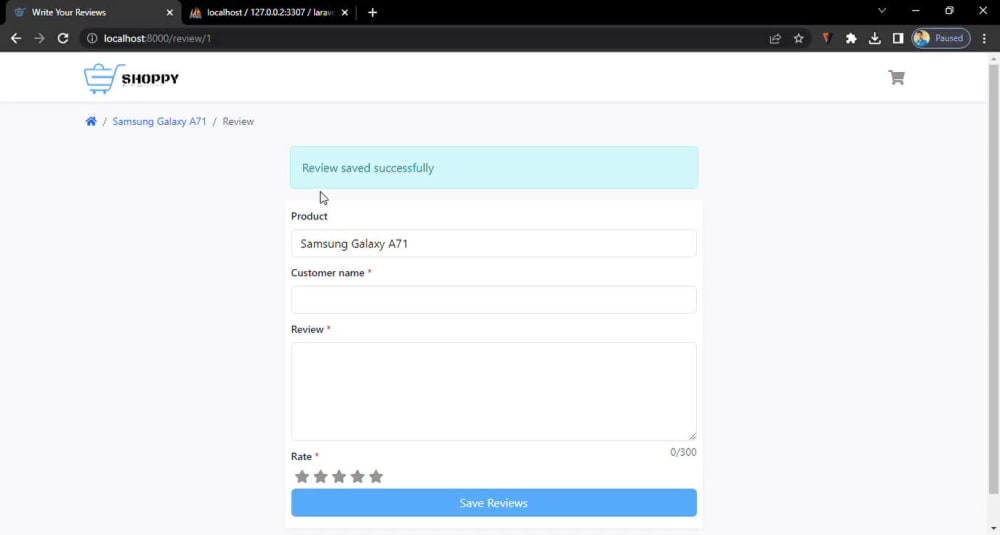
Task: Go back in browser history
Action: pos(16,38)
